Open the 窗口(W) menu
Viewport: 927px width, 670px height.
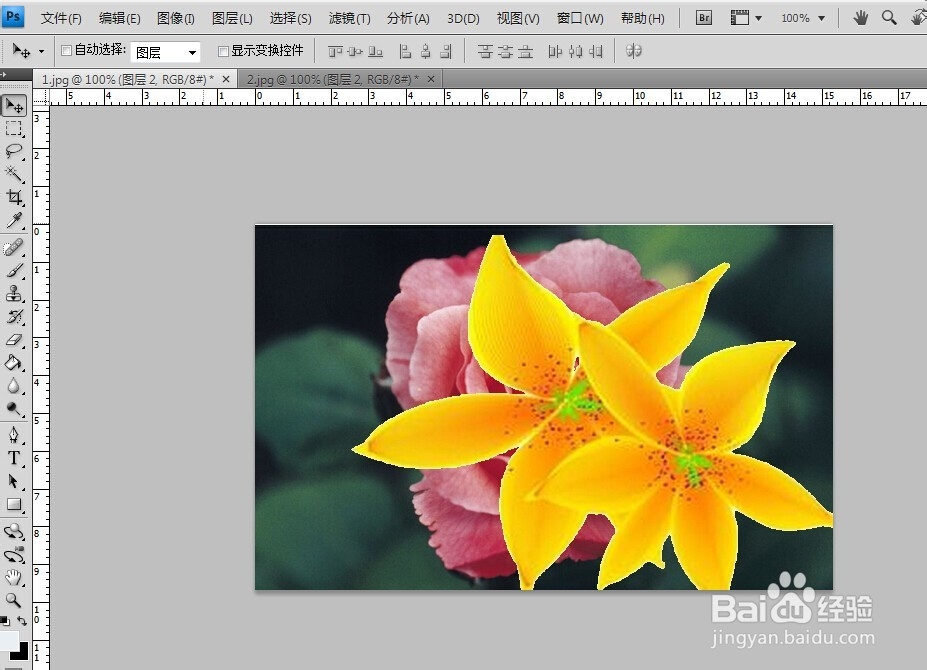580,18
